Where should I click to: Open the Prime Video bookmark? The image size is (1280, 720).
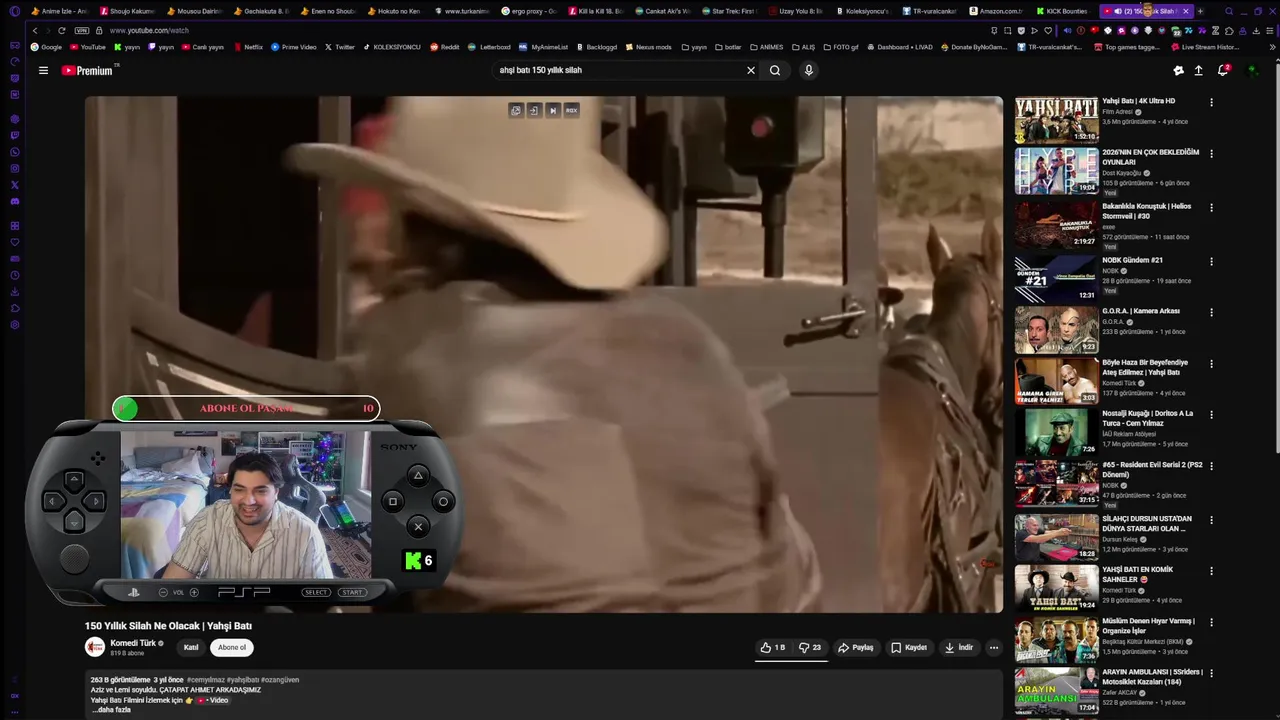(x=294, y=47)
